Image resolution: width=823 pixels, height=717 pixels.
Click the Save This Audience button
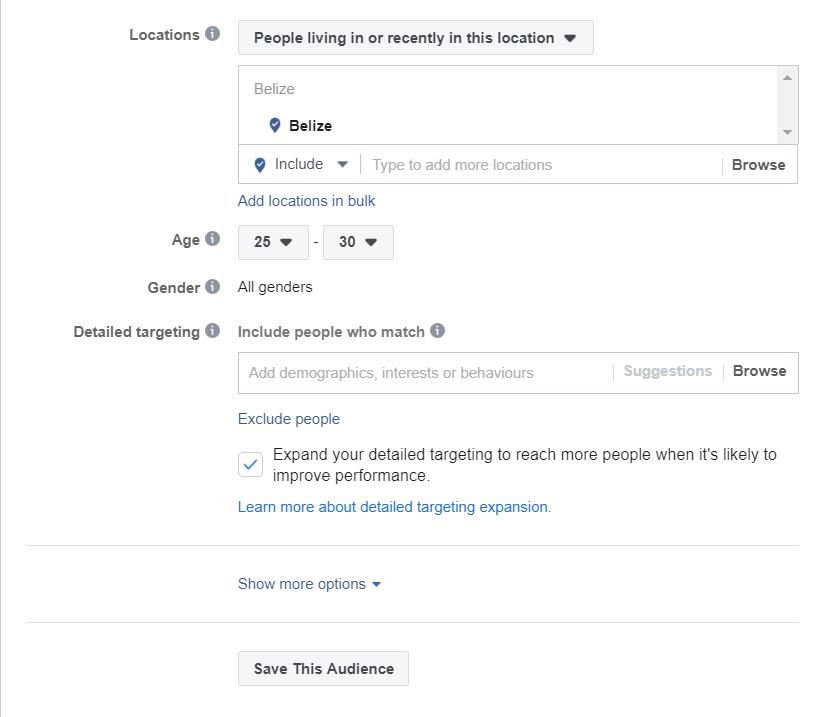[x=323, y=668]
